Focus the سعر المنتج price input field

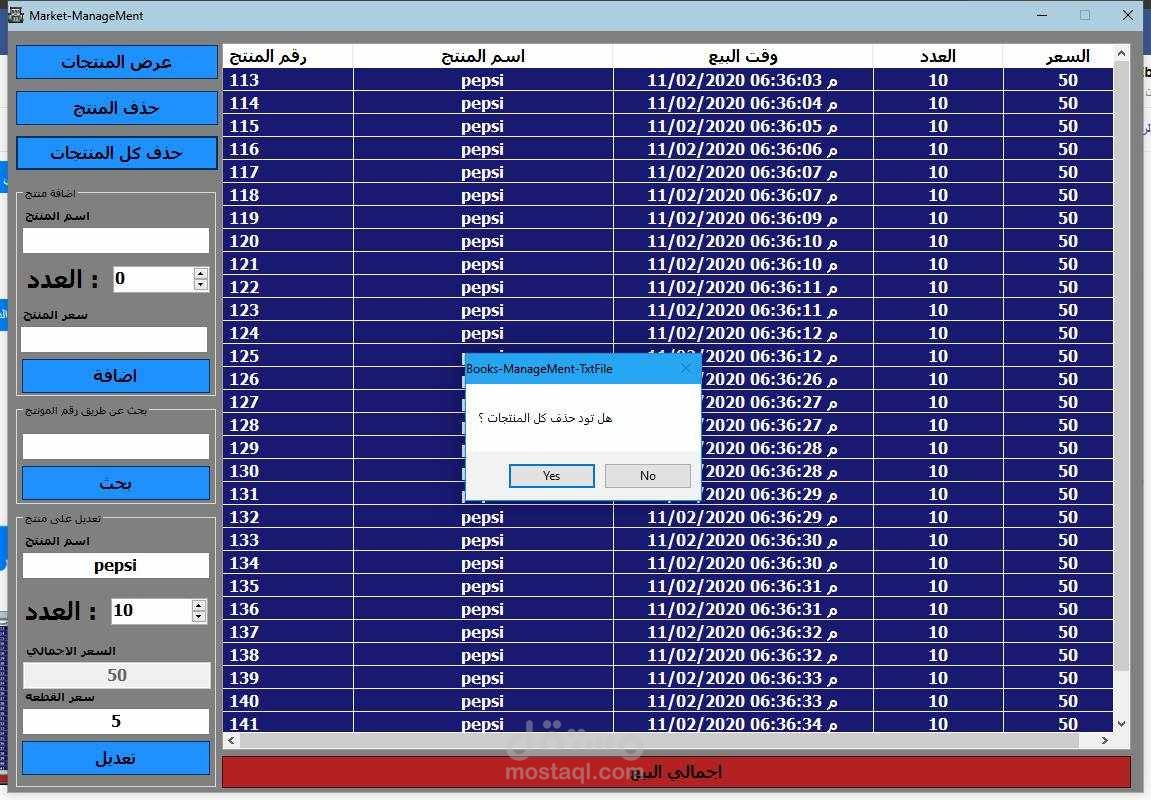(x=115, y=340)
